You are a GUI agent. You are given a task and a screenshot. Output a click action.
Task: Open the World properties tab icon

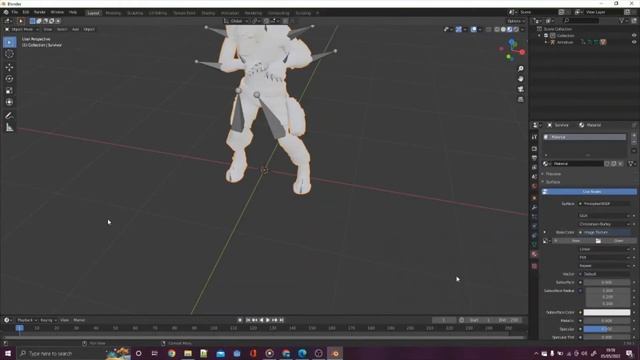coord(534,186)
